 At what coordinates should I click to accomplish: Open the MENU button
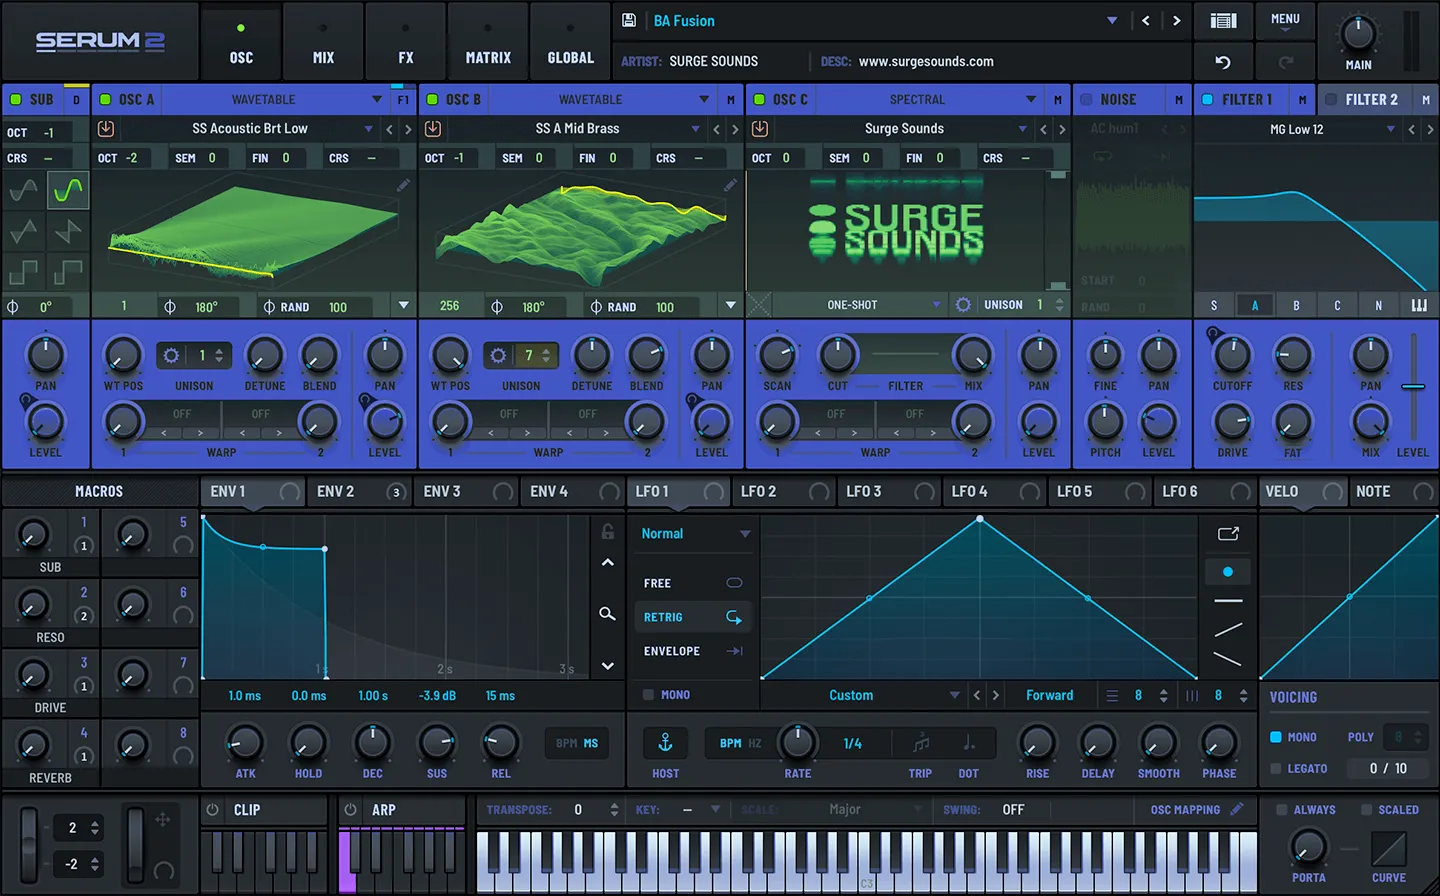tap(1285, 20)
